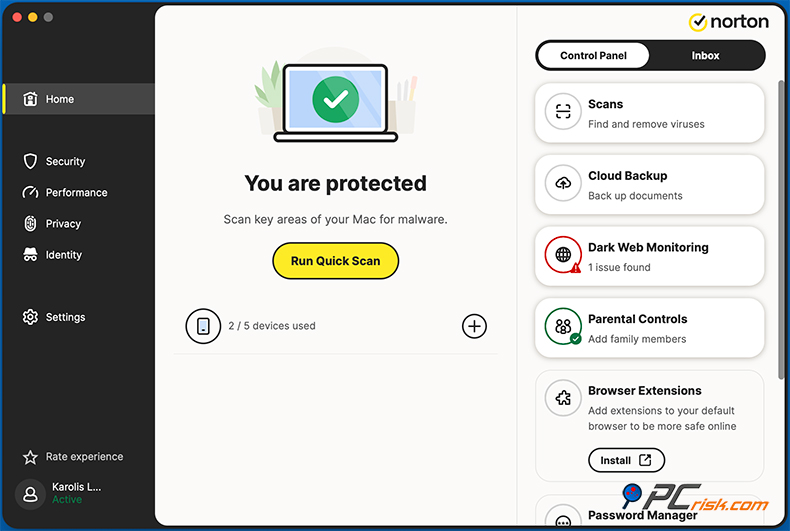Click Rate experience link
790x531 pixels.
click(84, 457)
